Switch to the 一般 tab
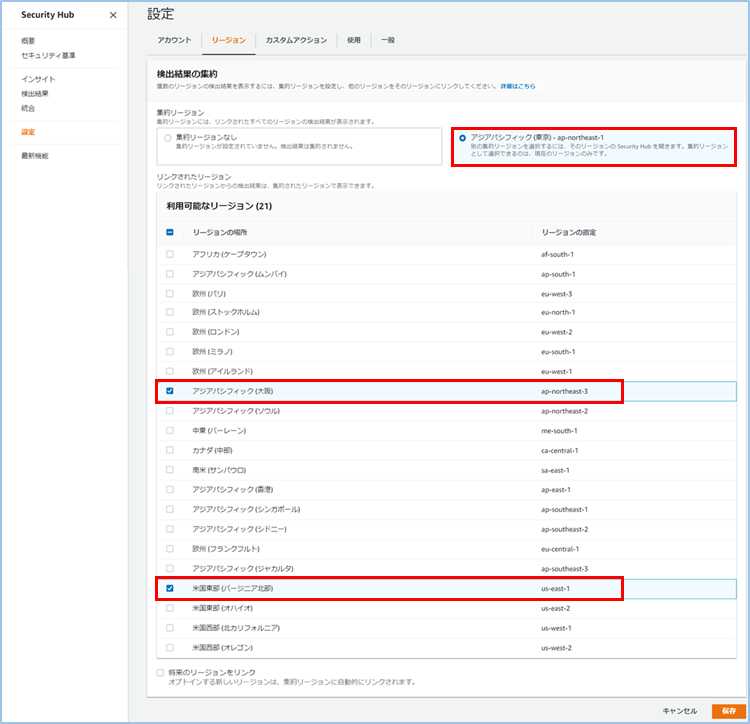The height and width of the screenshot is (724, 750). (x=388, y=40)
